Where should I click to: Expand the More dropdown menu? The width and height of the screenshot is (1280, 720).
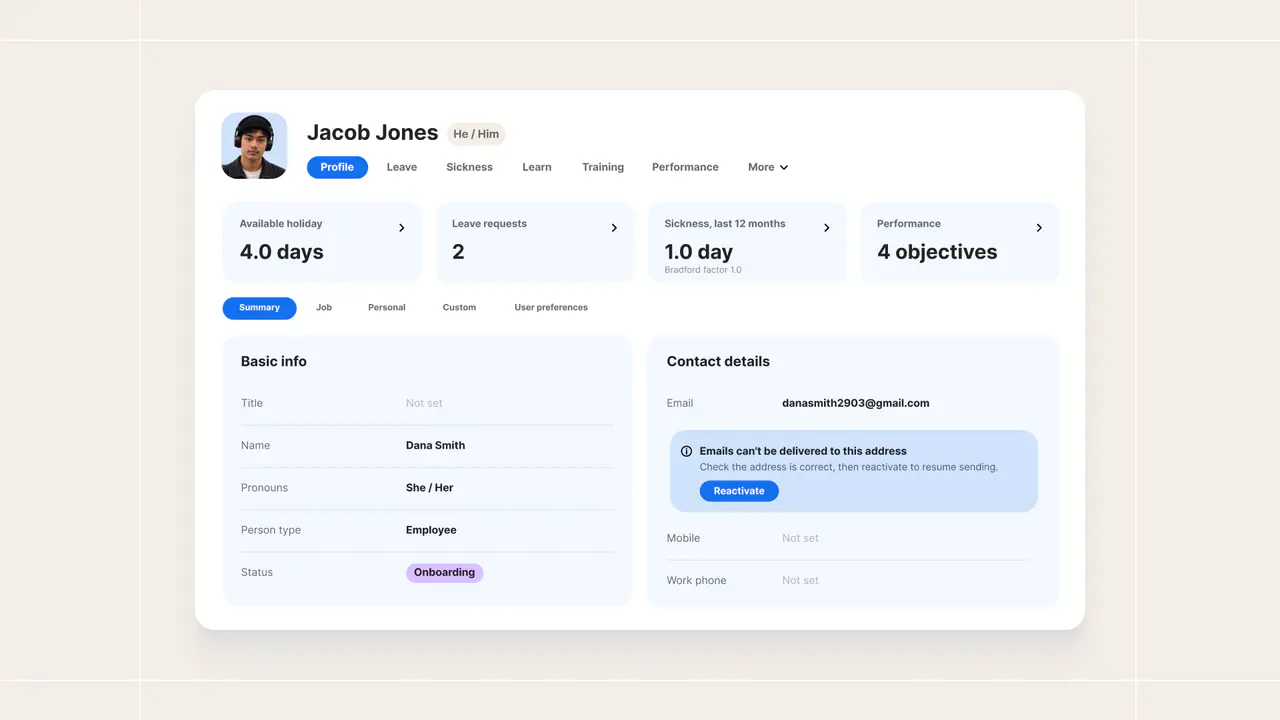pyautogui.click(x=768, y=167)
